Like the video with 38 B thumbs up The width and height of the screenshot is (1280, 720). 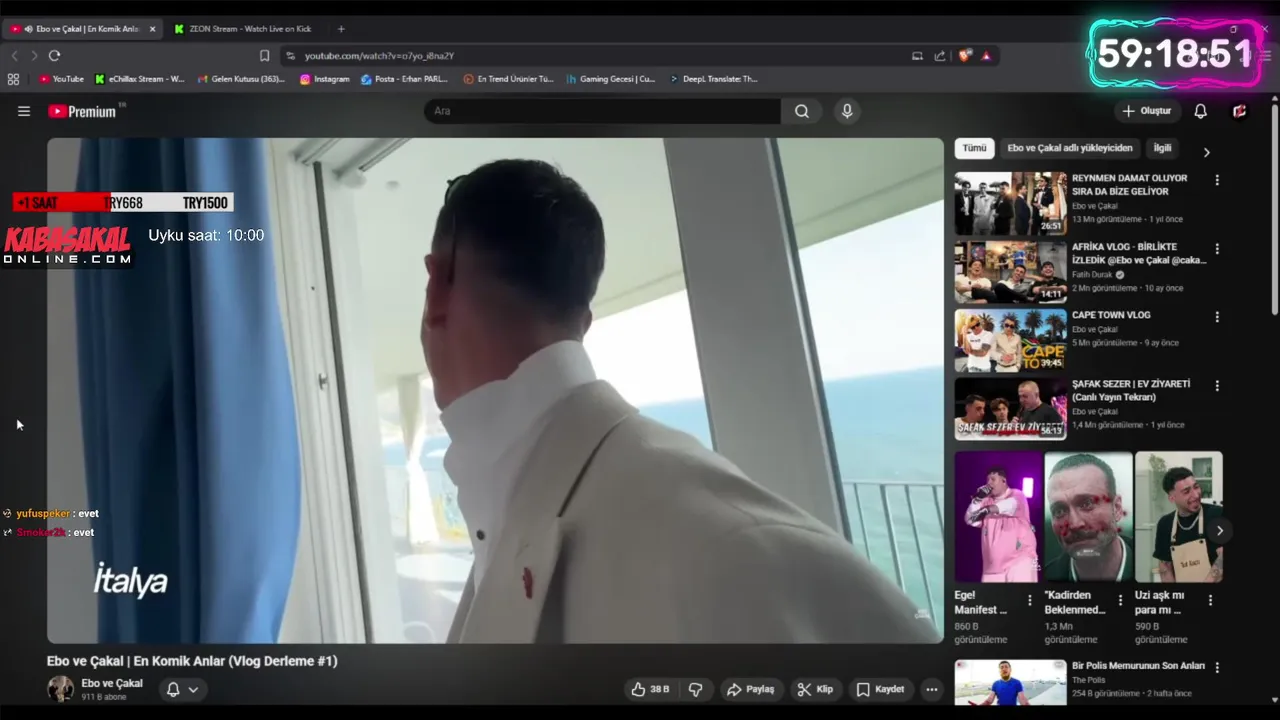pyautogui.click(x=649, y=689)
